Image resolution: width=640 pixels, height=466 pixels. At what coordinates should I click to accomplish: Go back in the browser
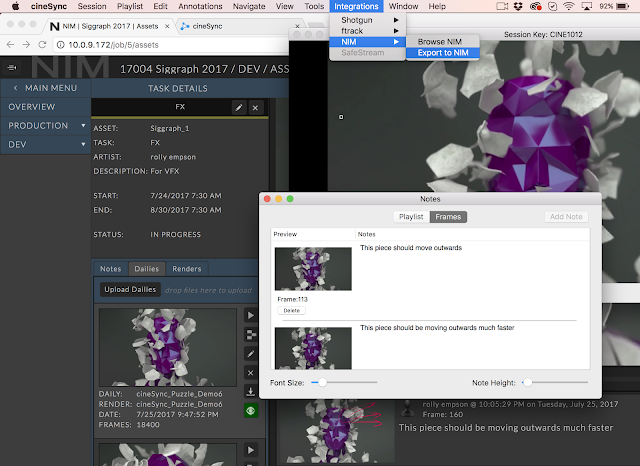point(10,45)
